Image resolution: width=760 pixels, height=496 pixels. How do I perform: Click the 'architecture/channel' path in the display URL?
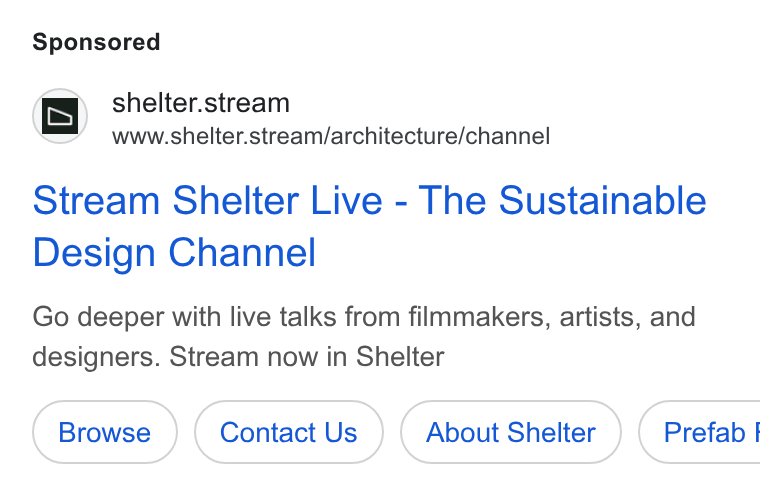click(x=442, y=136)
